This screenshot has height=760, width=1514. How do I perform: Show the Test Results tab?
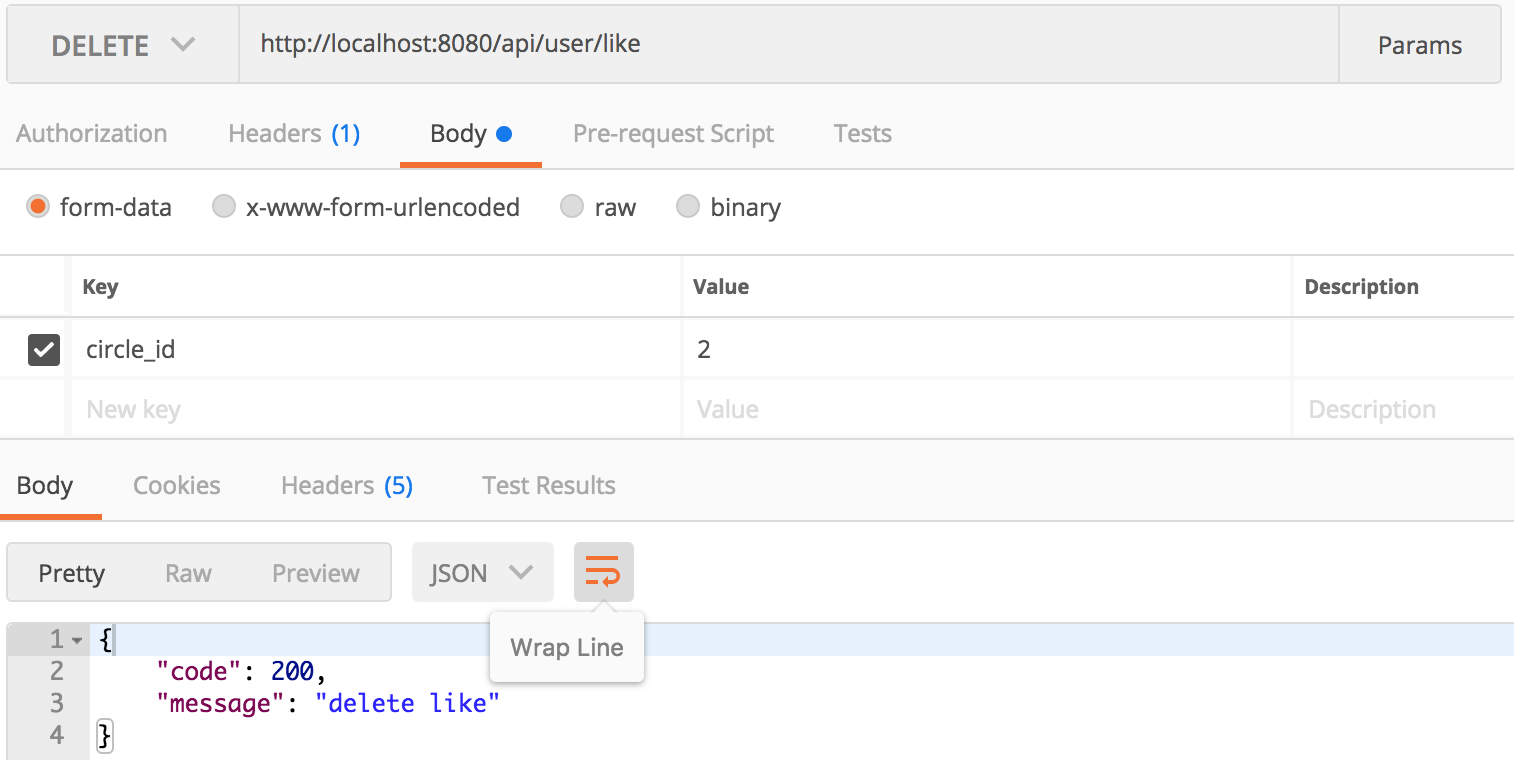[548, 486]
